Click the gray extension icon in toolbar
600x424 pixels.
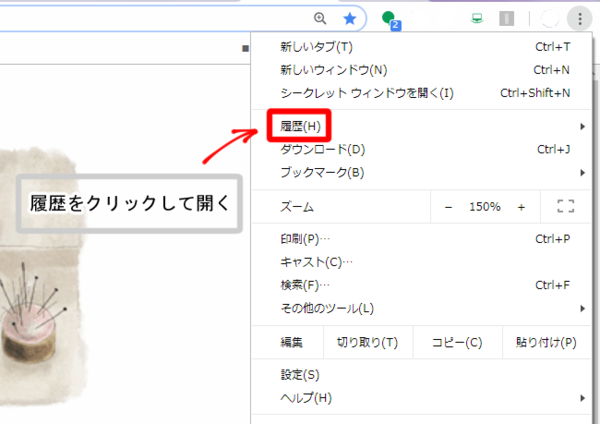pyautogui.click(x=507, y=18)
